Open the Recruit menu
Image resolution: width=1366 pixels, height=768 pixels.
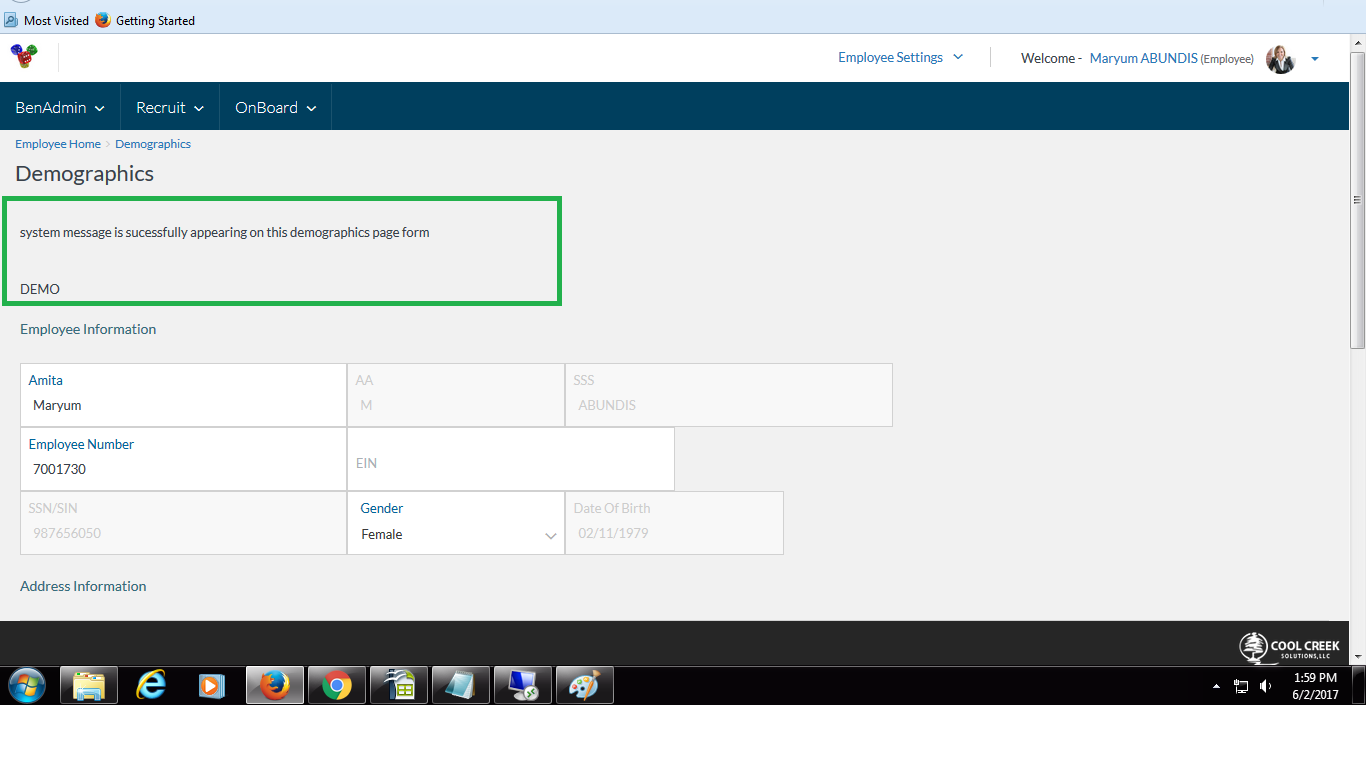click(x=170, y=107)
